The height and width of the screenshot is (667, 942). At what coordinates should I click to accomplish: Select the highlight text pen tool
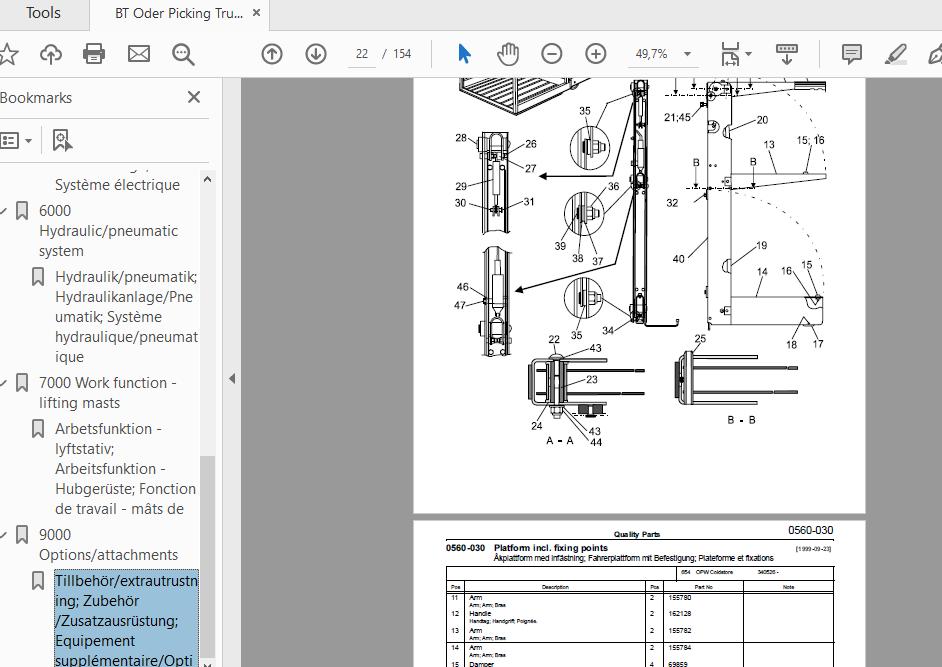[896, 54]
